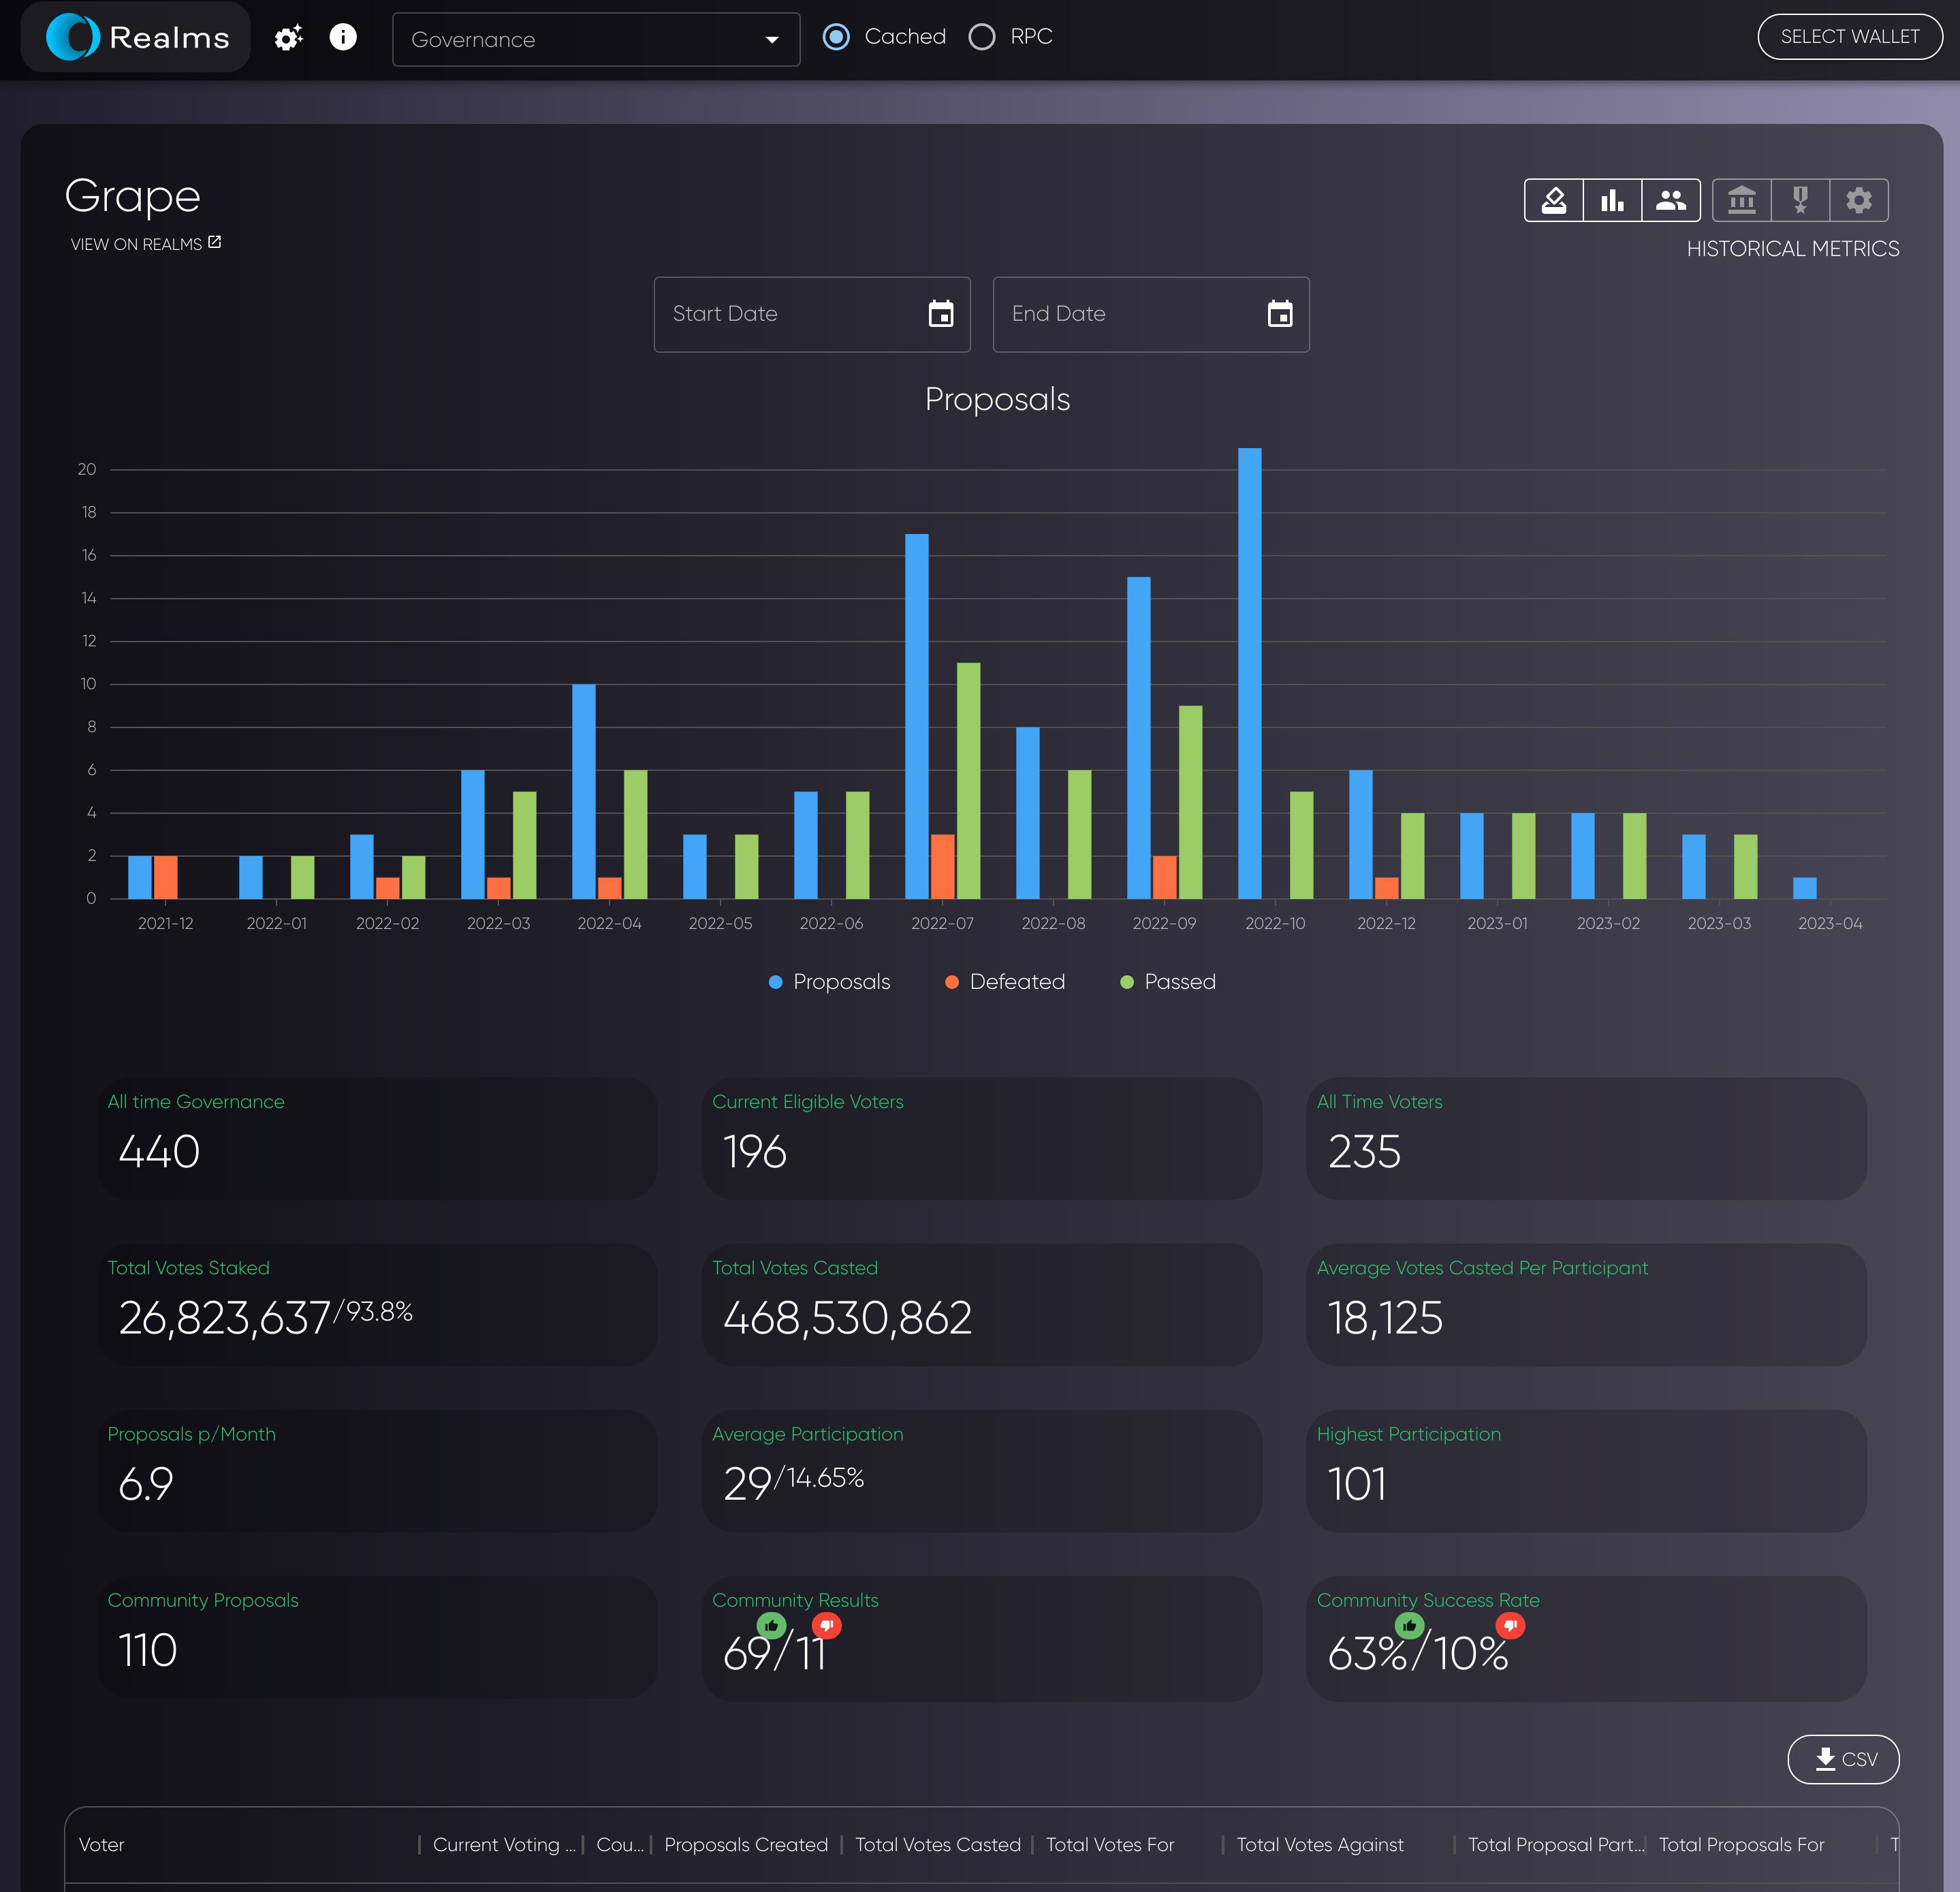Open the bar chart metrics view

click(1612, 200)
